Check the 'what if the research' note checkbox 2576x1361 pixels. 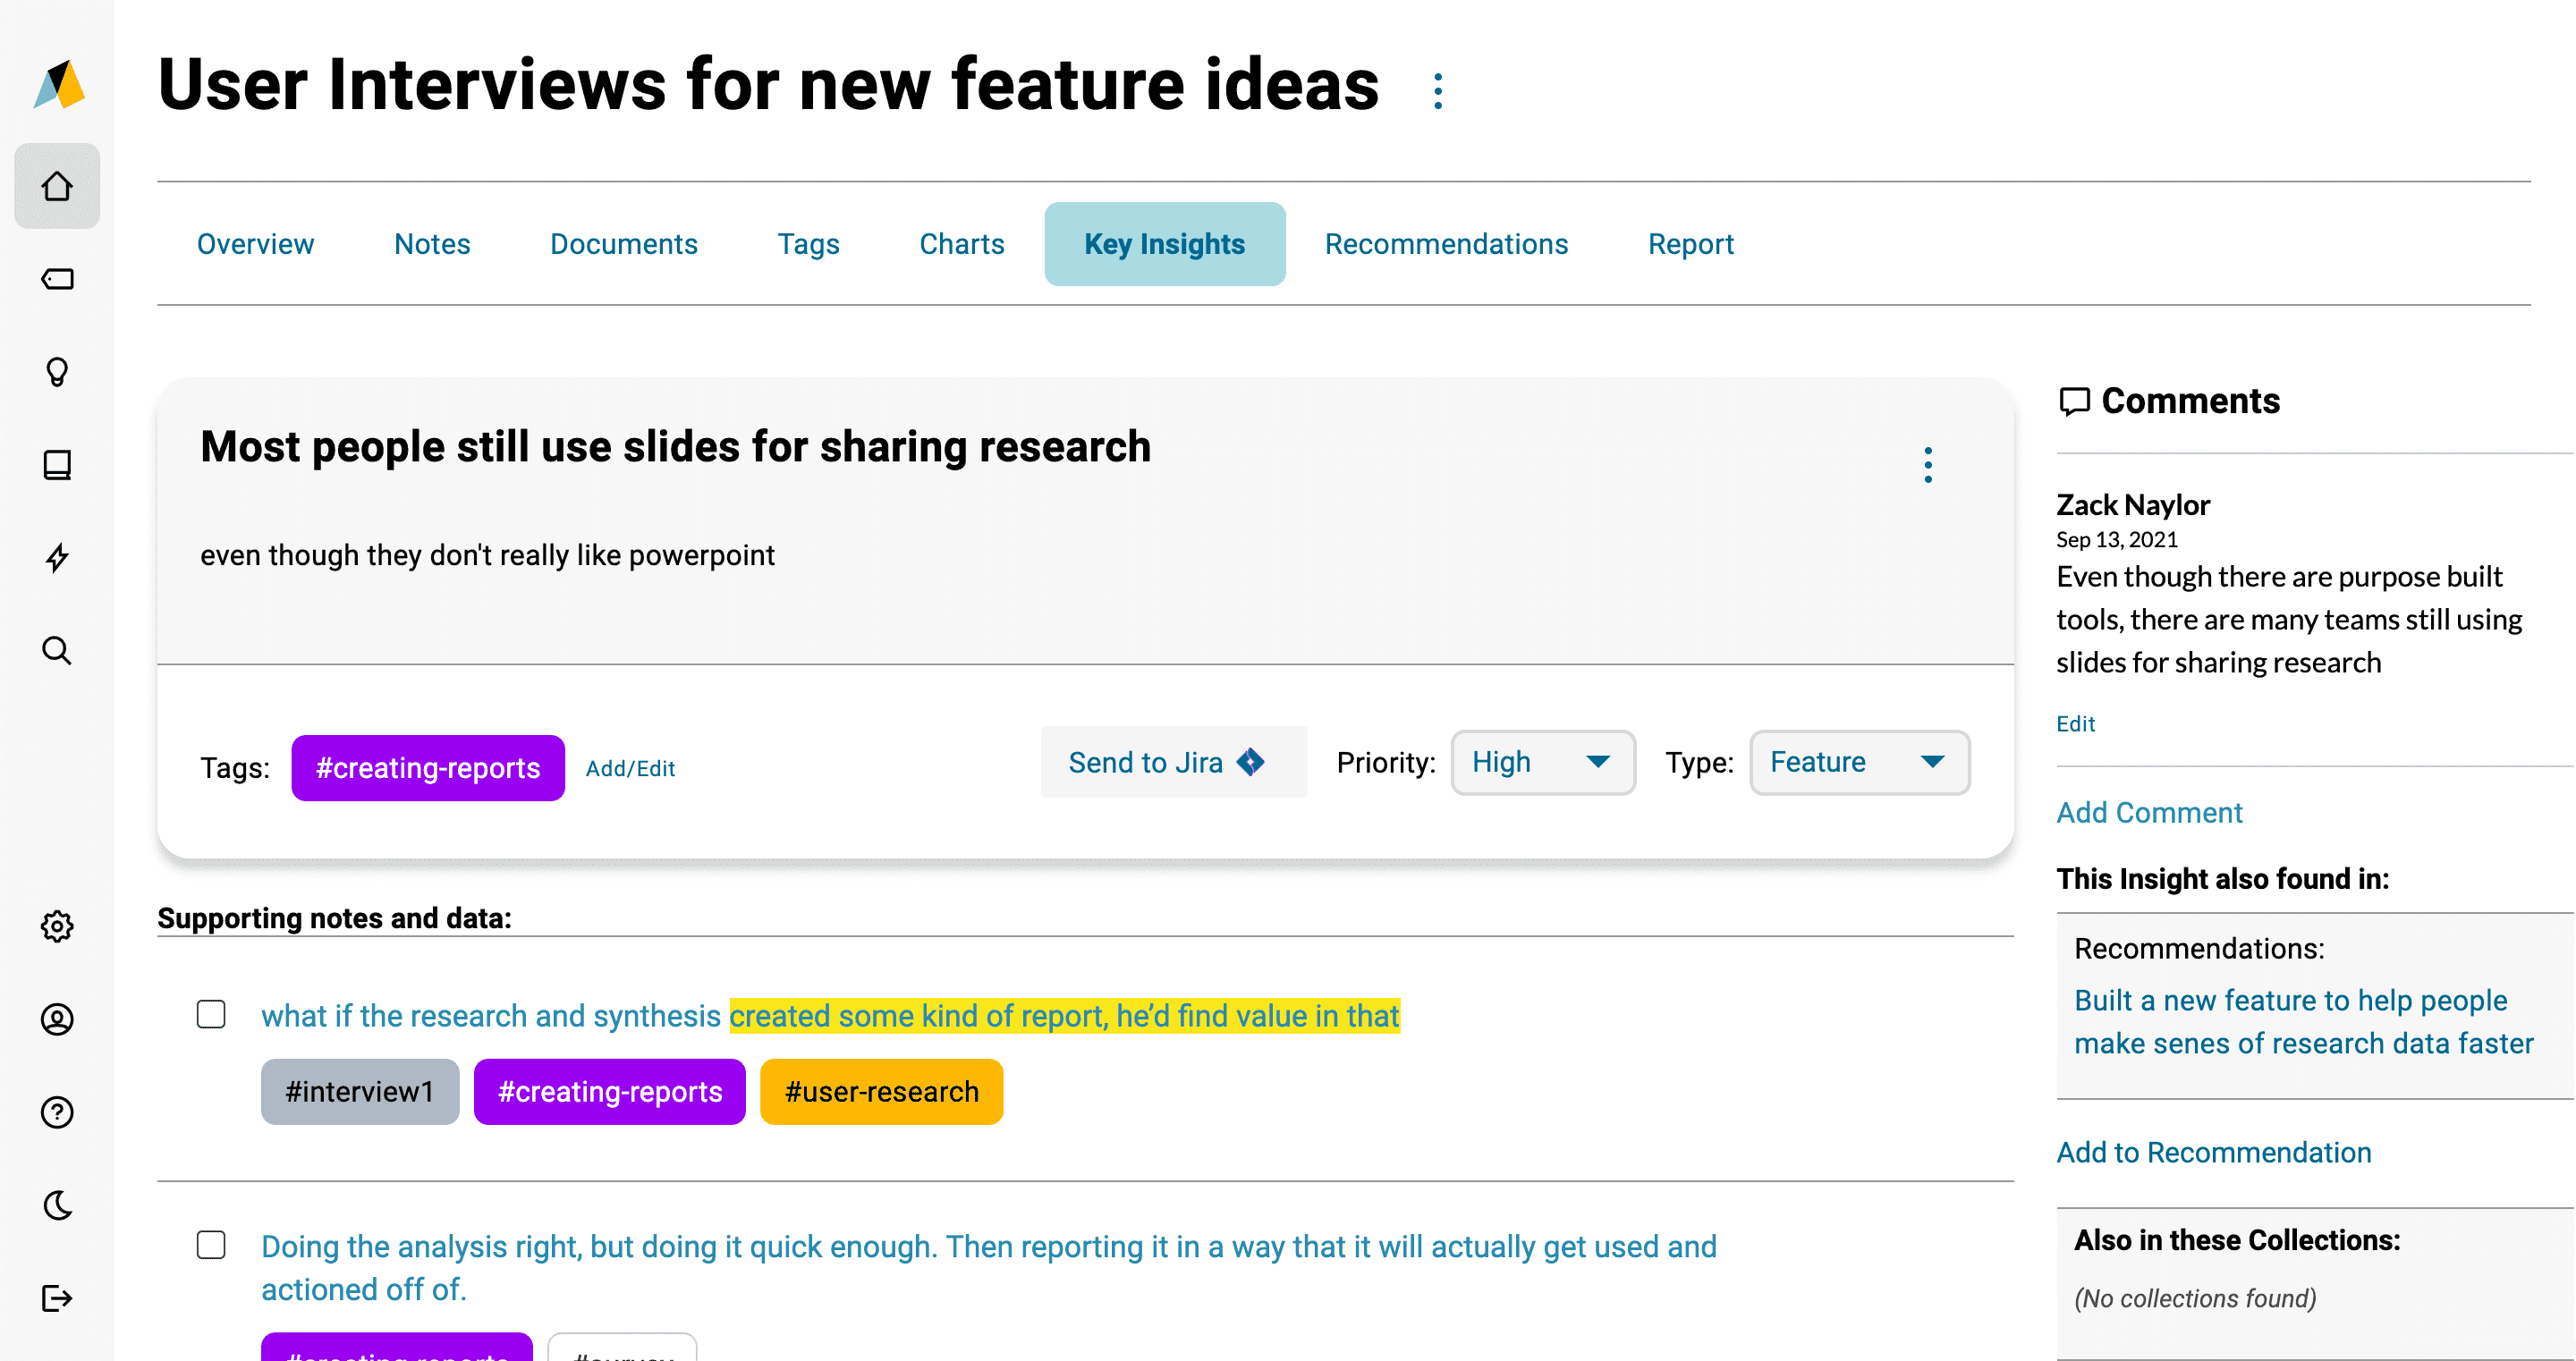(x=211, y=1014)
